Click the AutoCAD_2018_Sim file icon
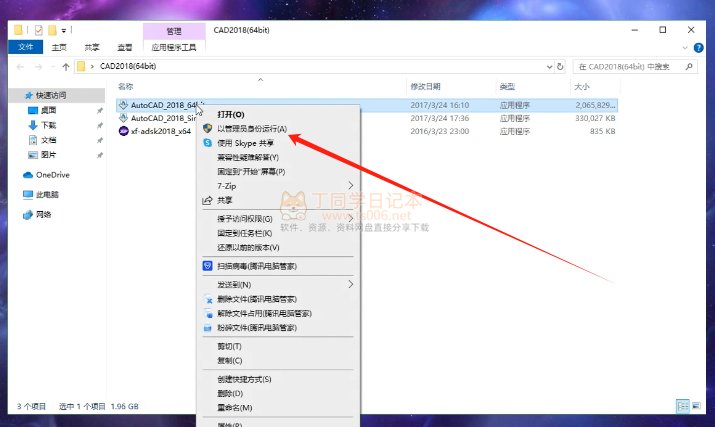The width and height of the screenshot is (715, 427). coord(123,118)
